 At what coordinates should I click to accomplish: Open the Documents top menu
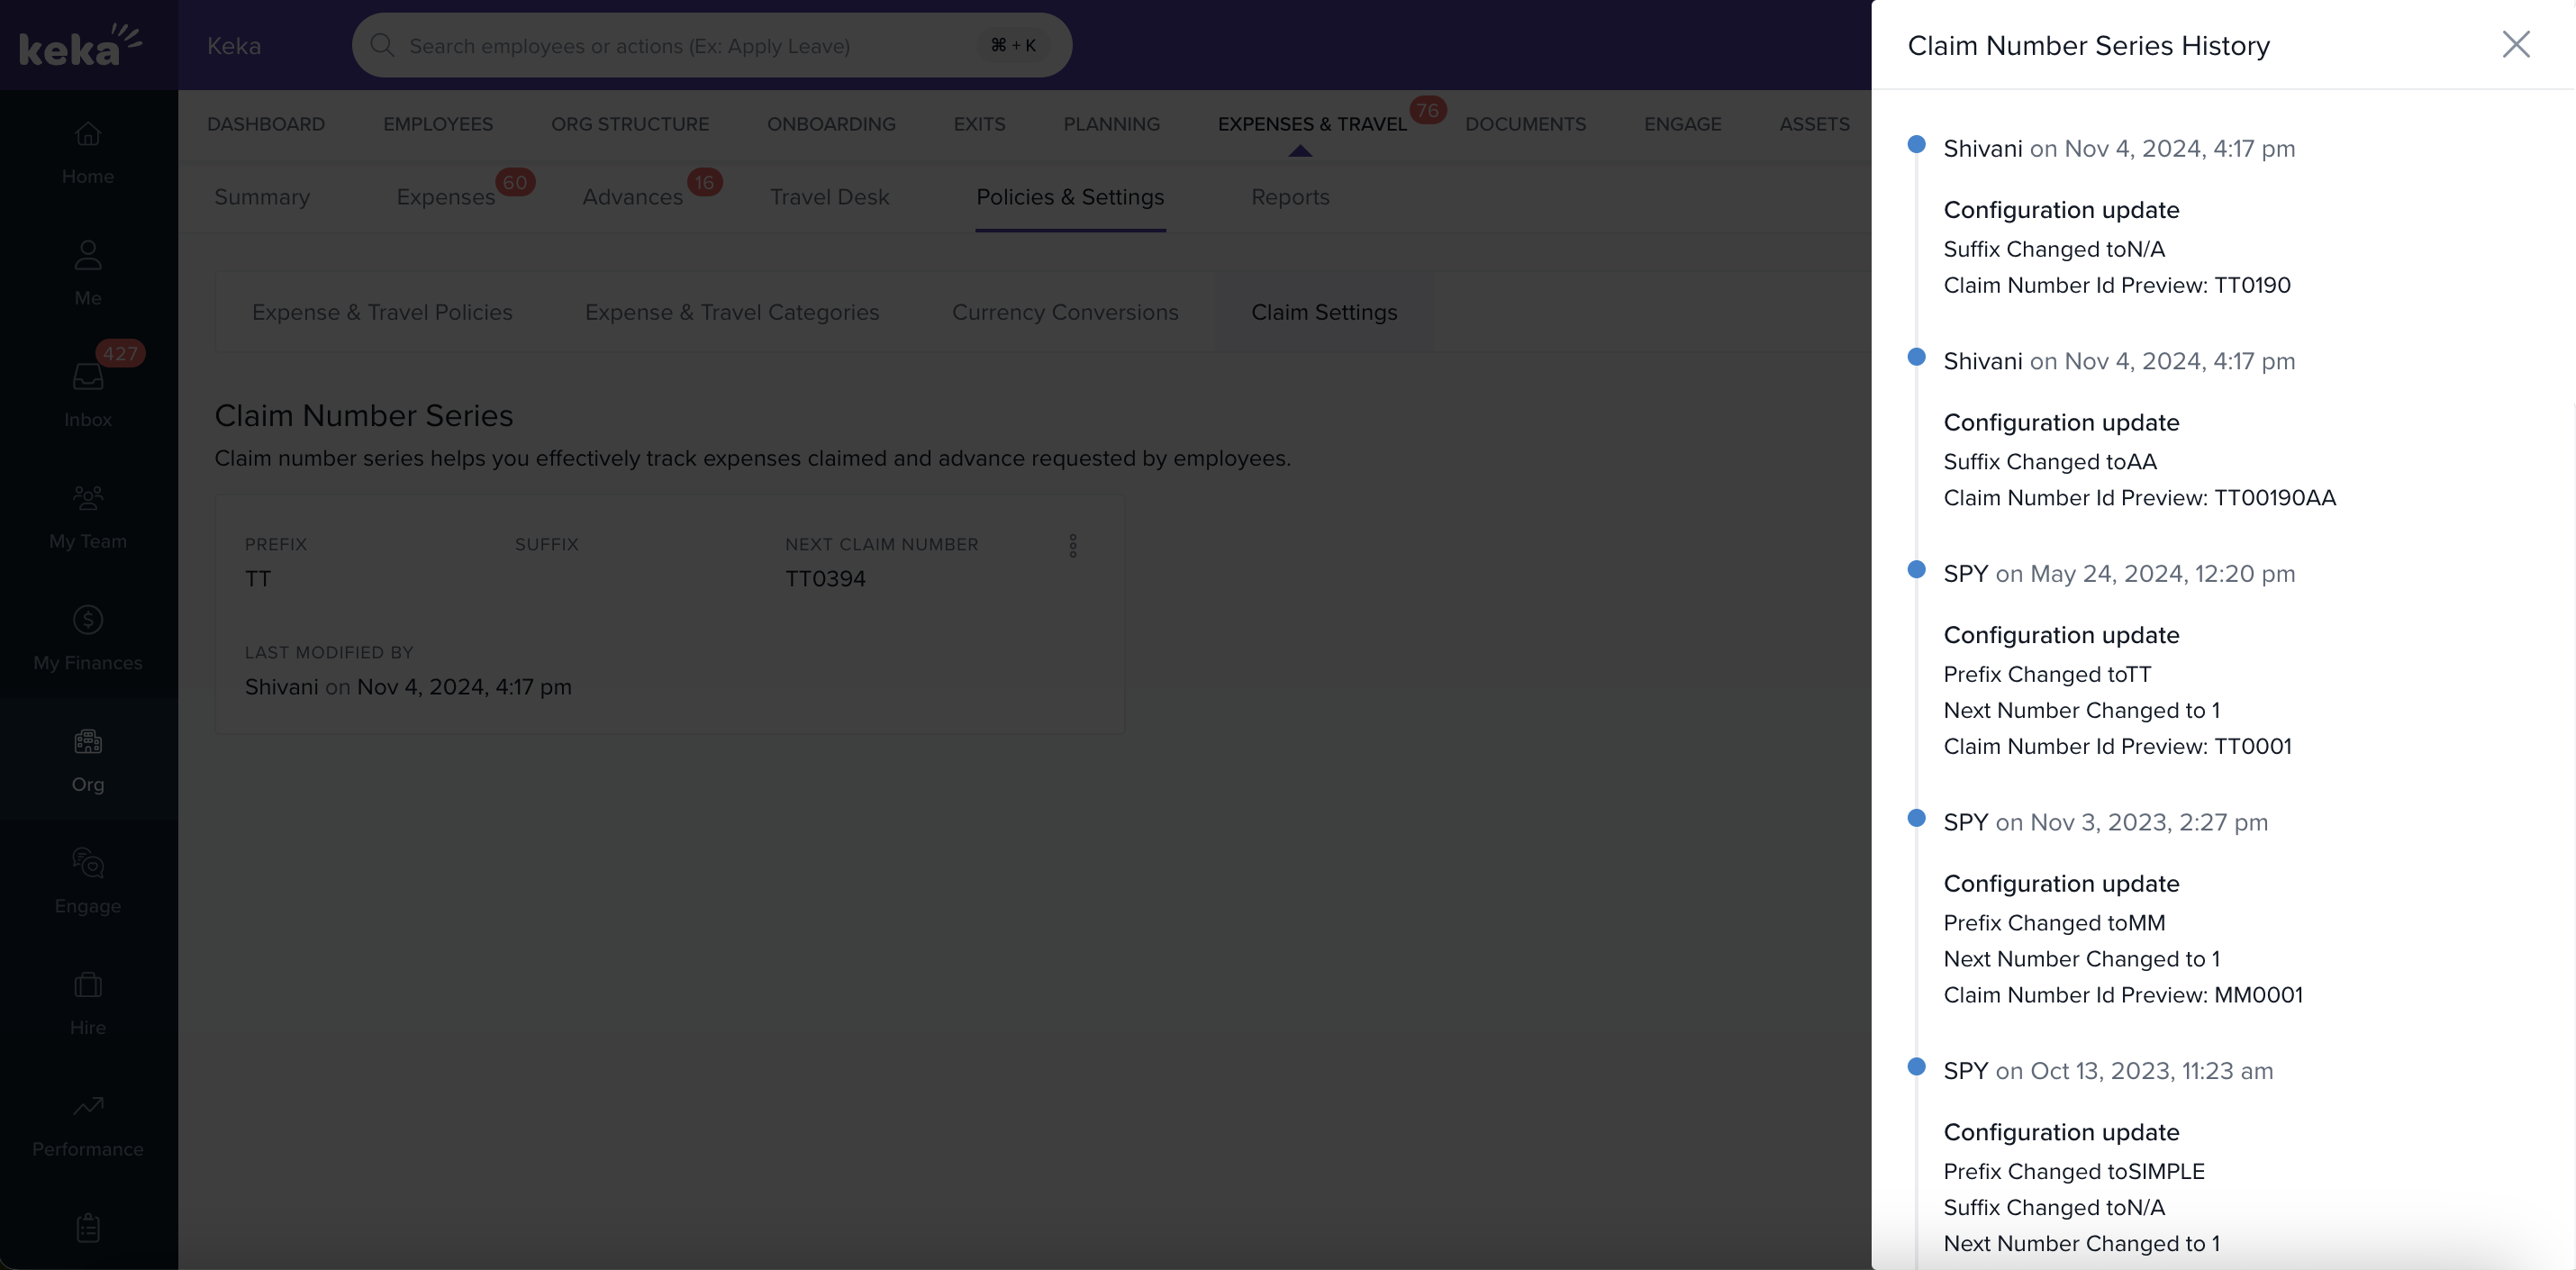click(x=1525, y=124)
